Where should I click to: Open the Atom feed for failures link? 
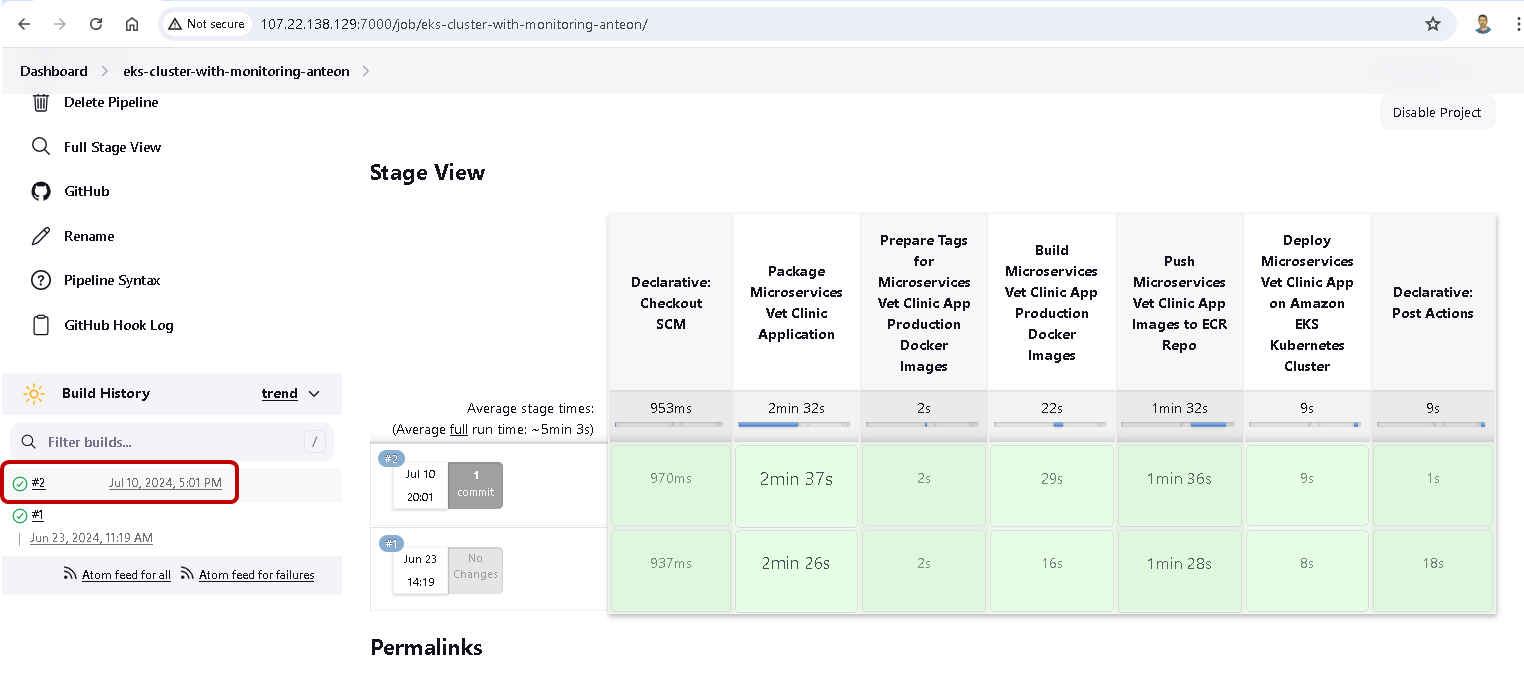(256, 575)
